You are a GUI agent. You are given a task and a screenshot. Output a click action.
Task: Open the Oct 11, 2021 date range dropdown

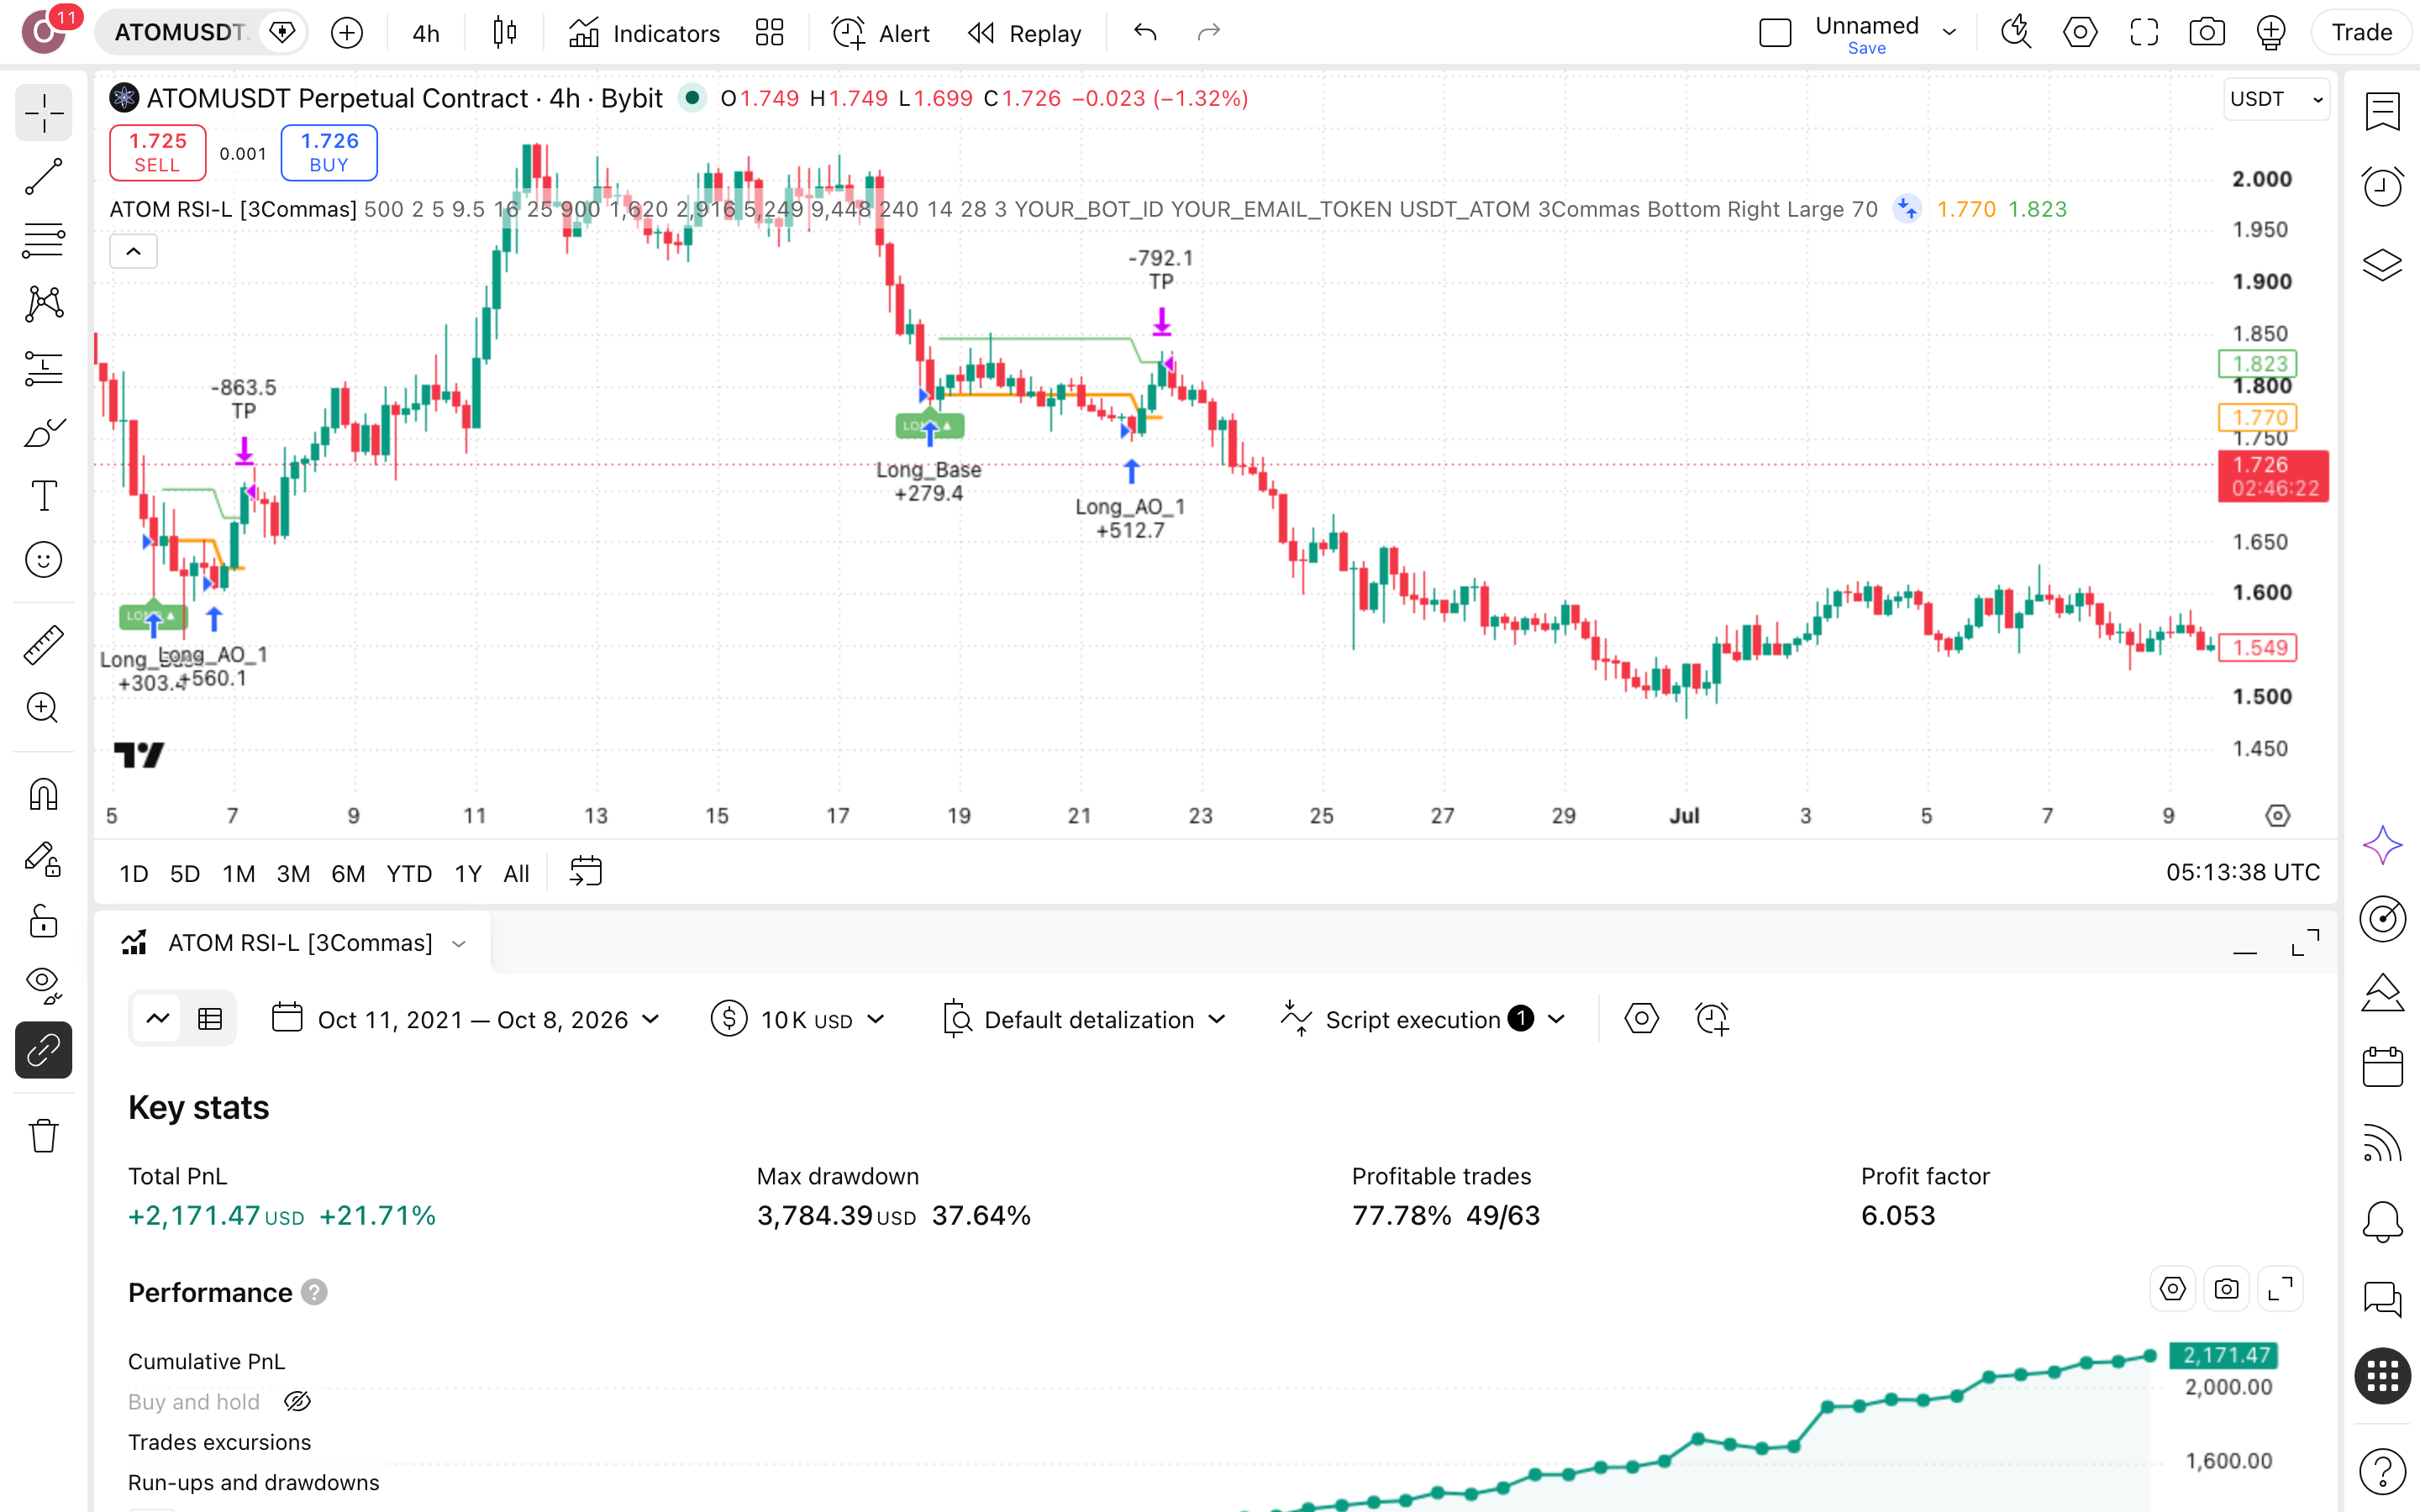click(466, 1020)
